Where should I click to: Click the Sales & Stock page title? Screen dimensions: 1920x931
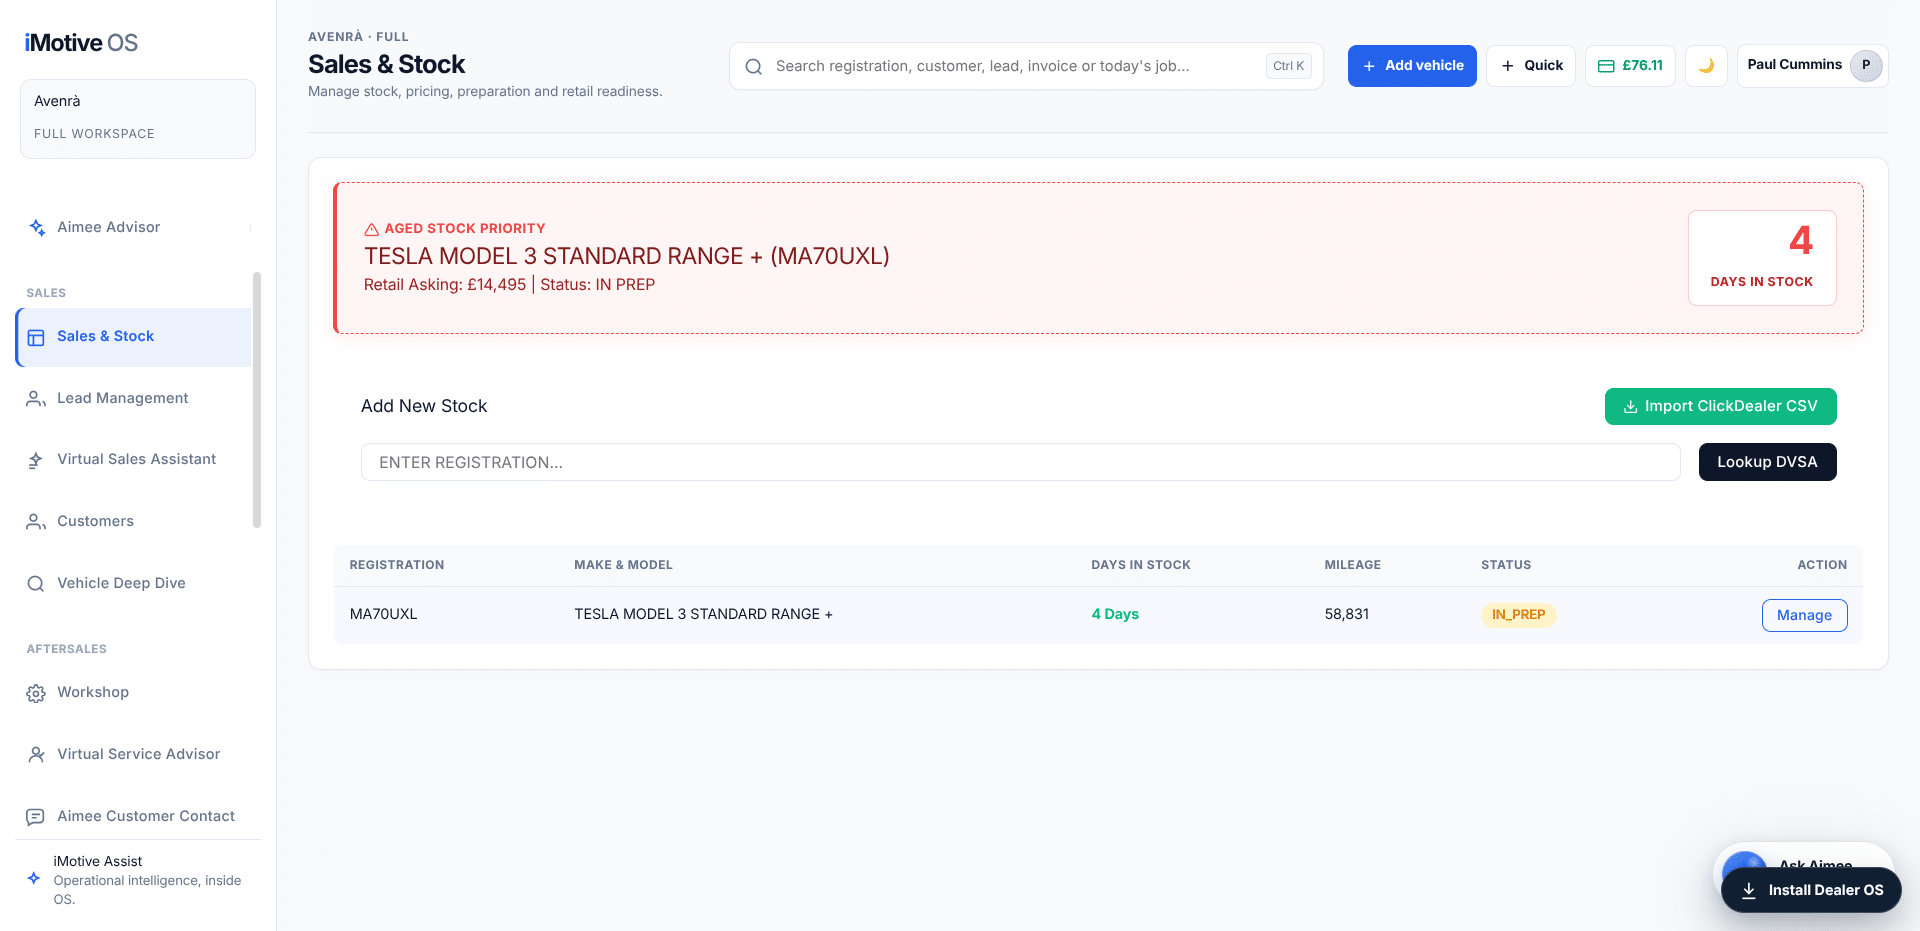coord(387,64)
